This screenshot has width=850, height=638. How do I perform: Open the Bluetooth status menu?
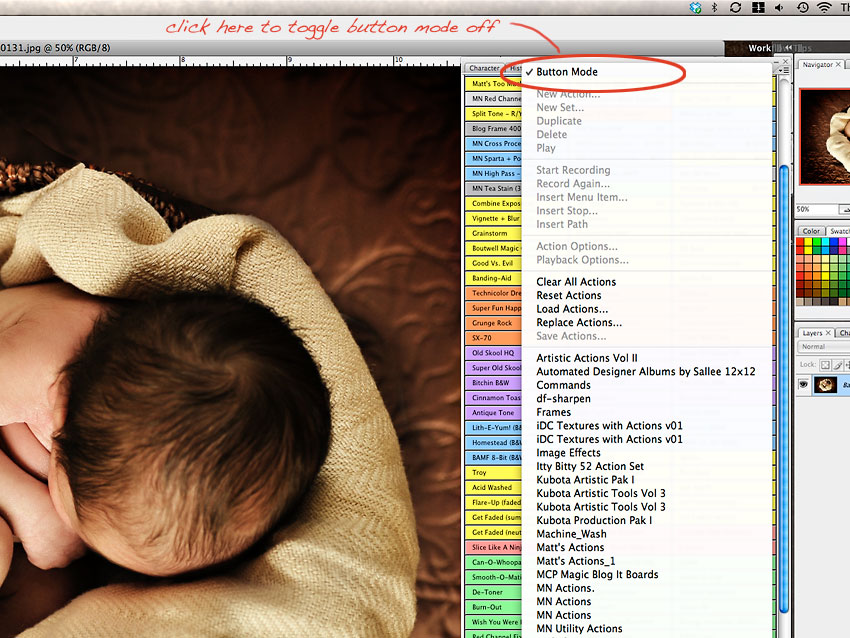coord(714,8)
